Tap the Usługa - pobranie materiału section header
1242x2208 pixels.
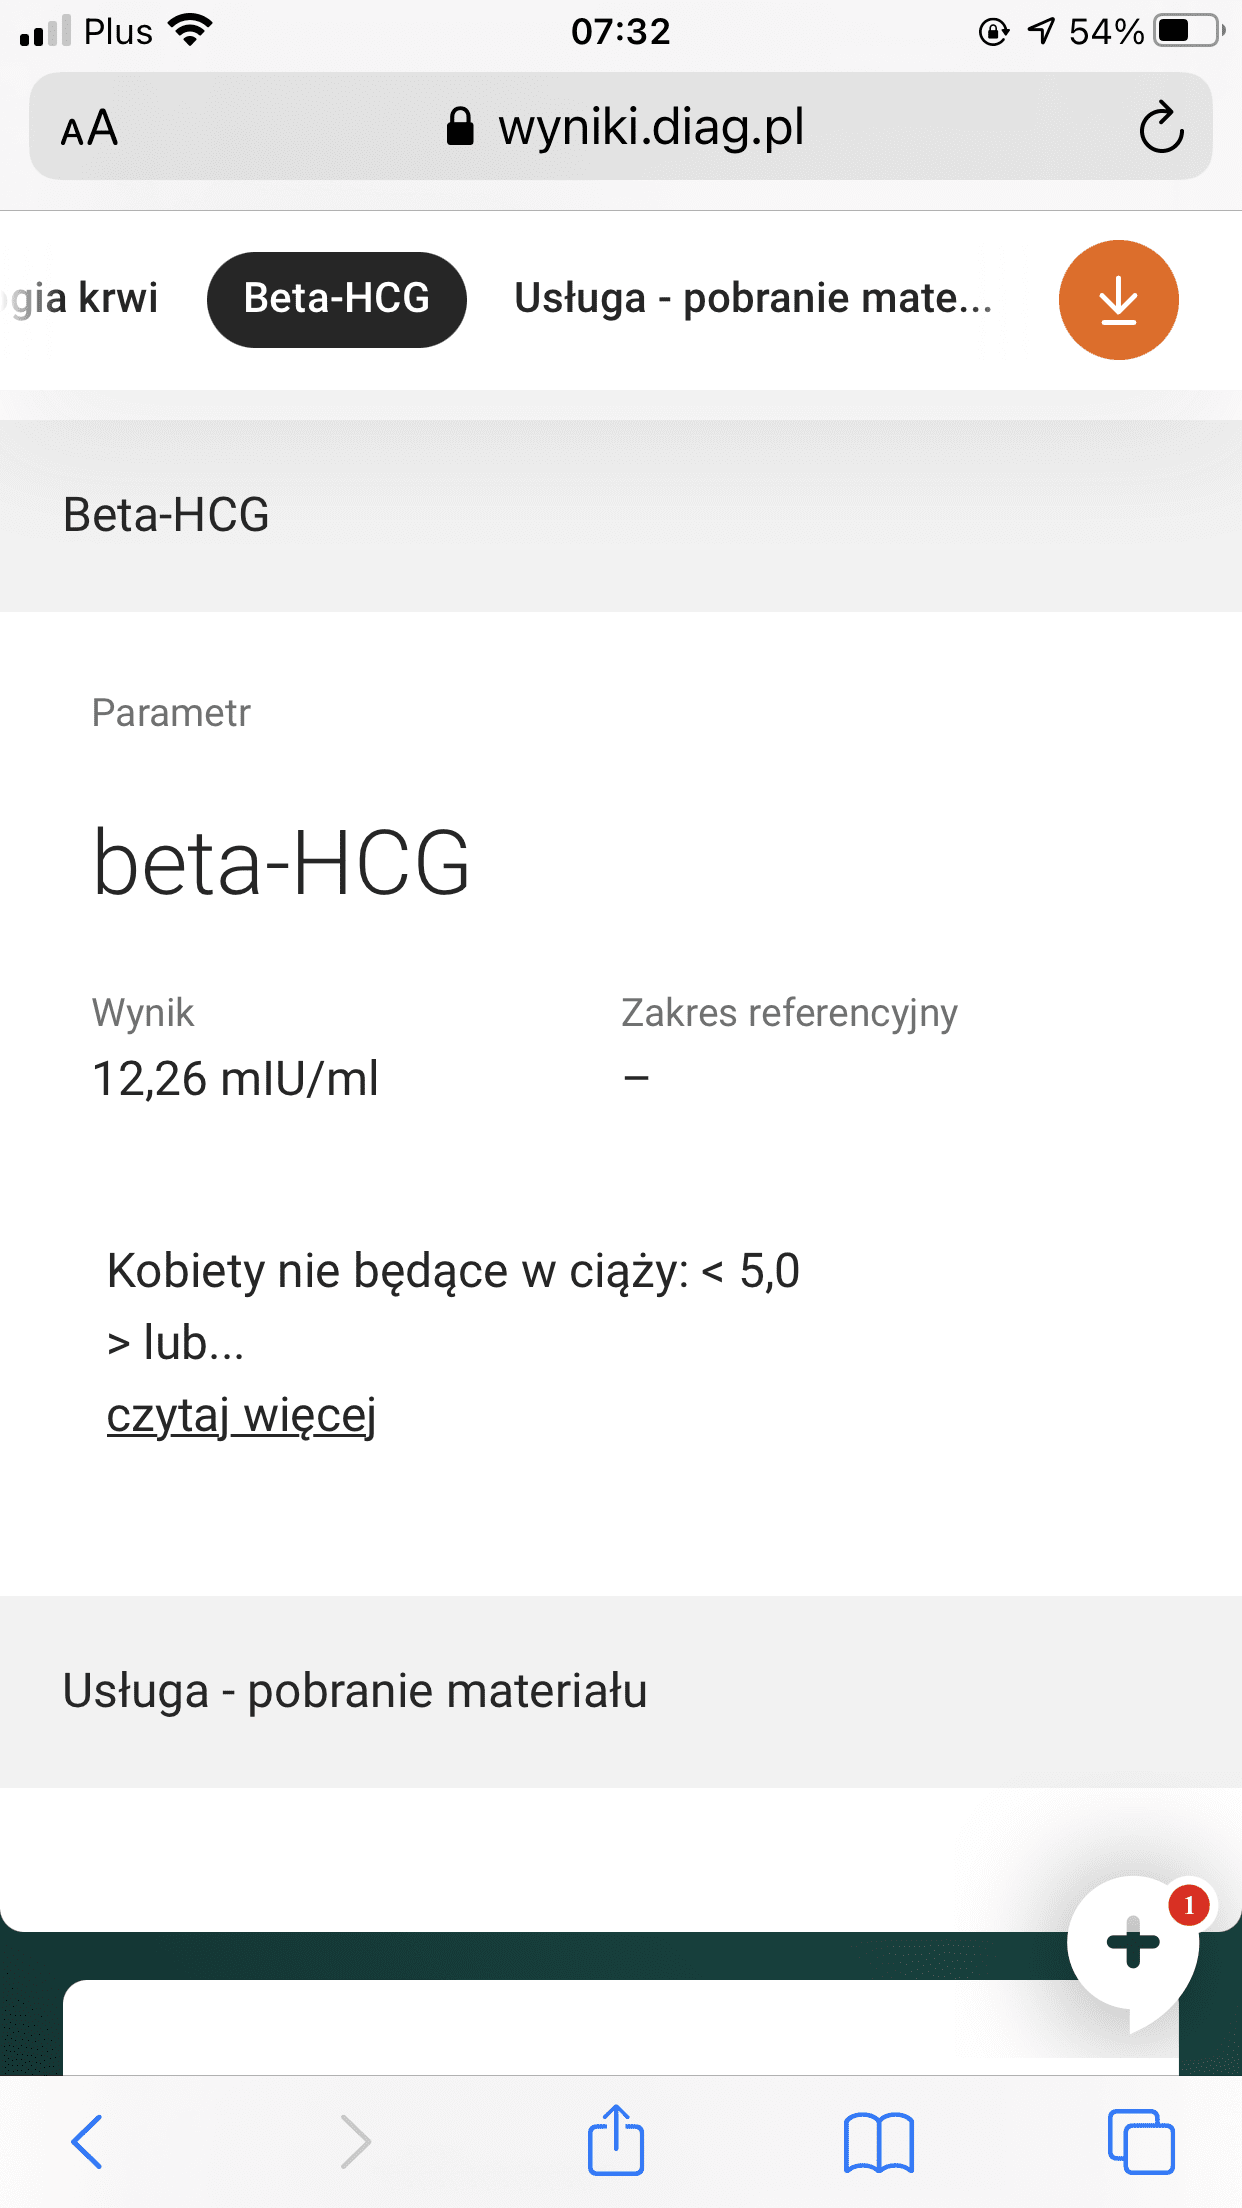(x=355, y=1691)
